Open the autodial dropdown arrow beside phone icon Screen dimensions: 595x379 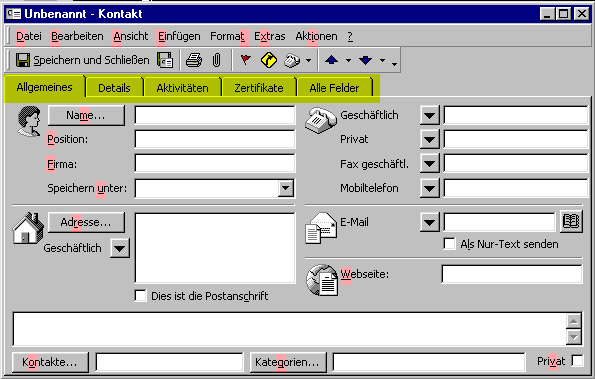pyautogui.click(x=309, y=60)
